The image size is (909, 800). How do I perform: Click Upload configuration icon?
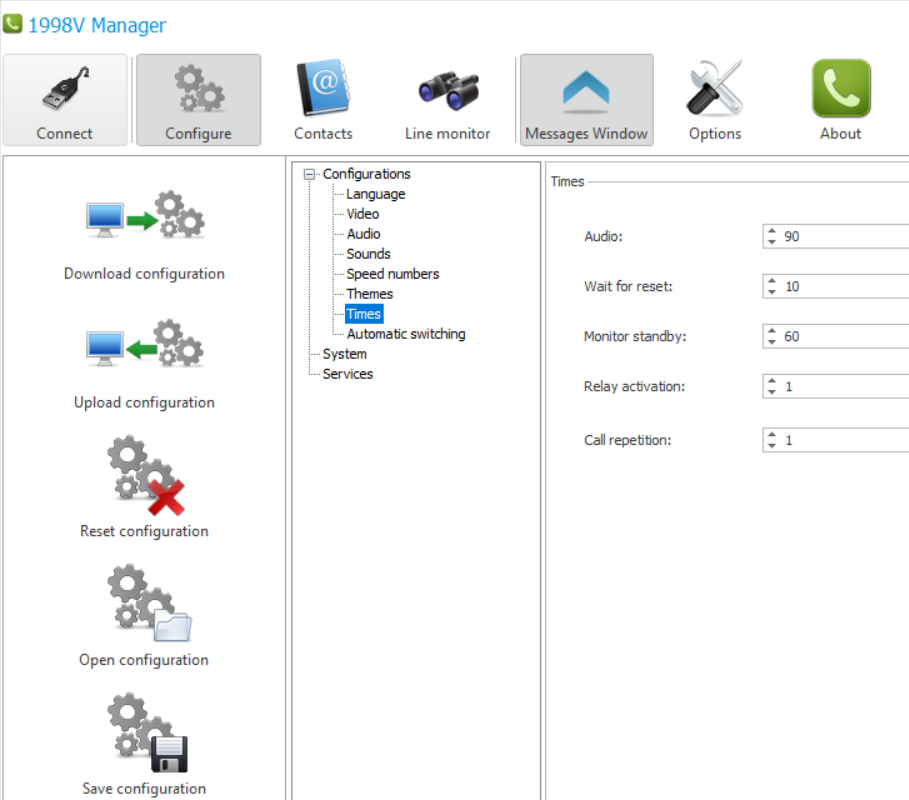point(144,346)
